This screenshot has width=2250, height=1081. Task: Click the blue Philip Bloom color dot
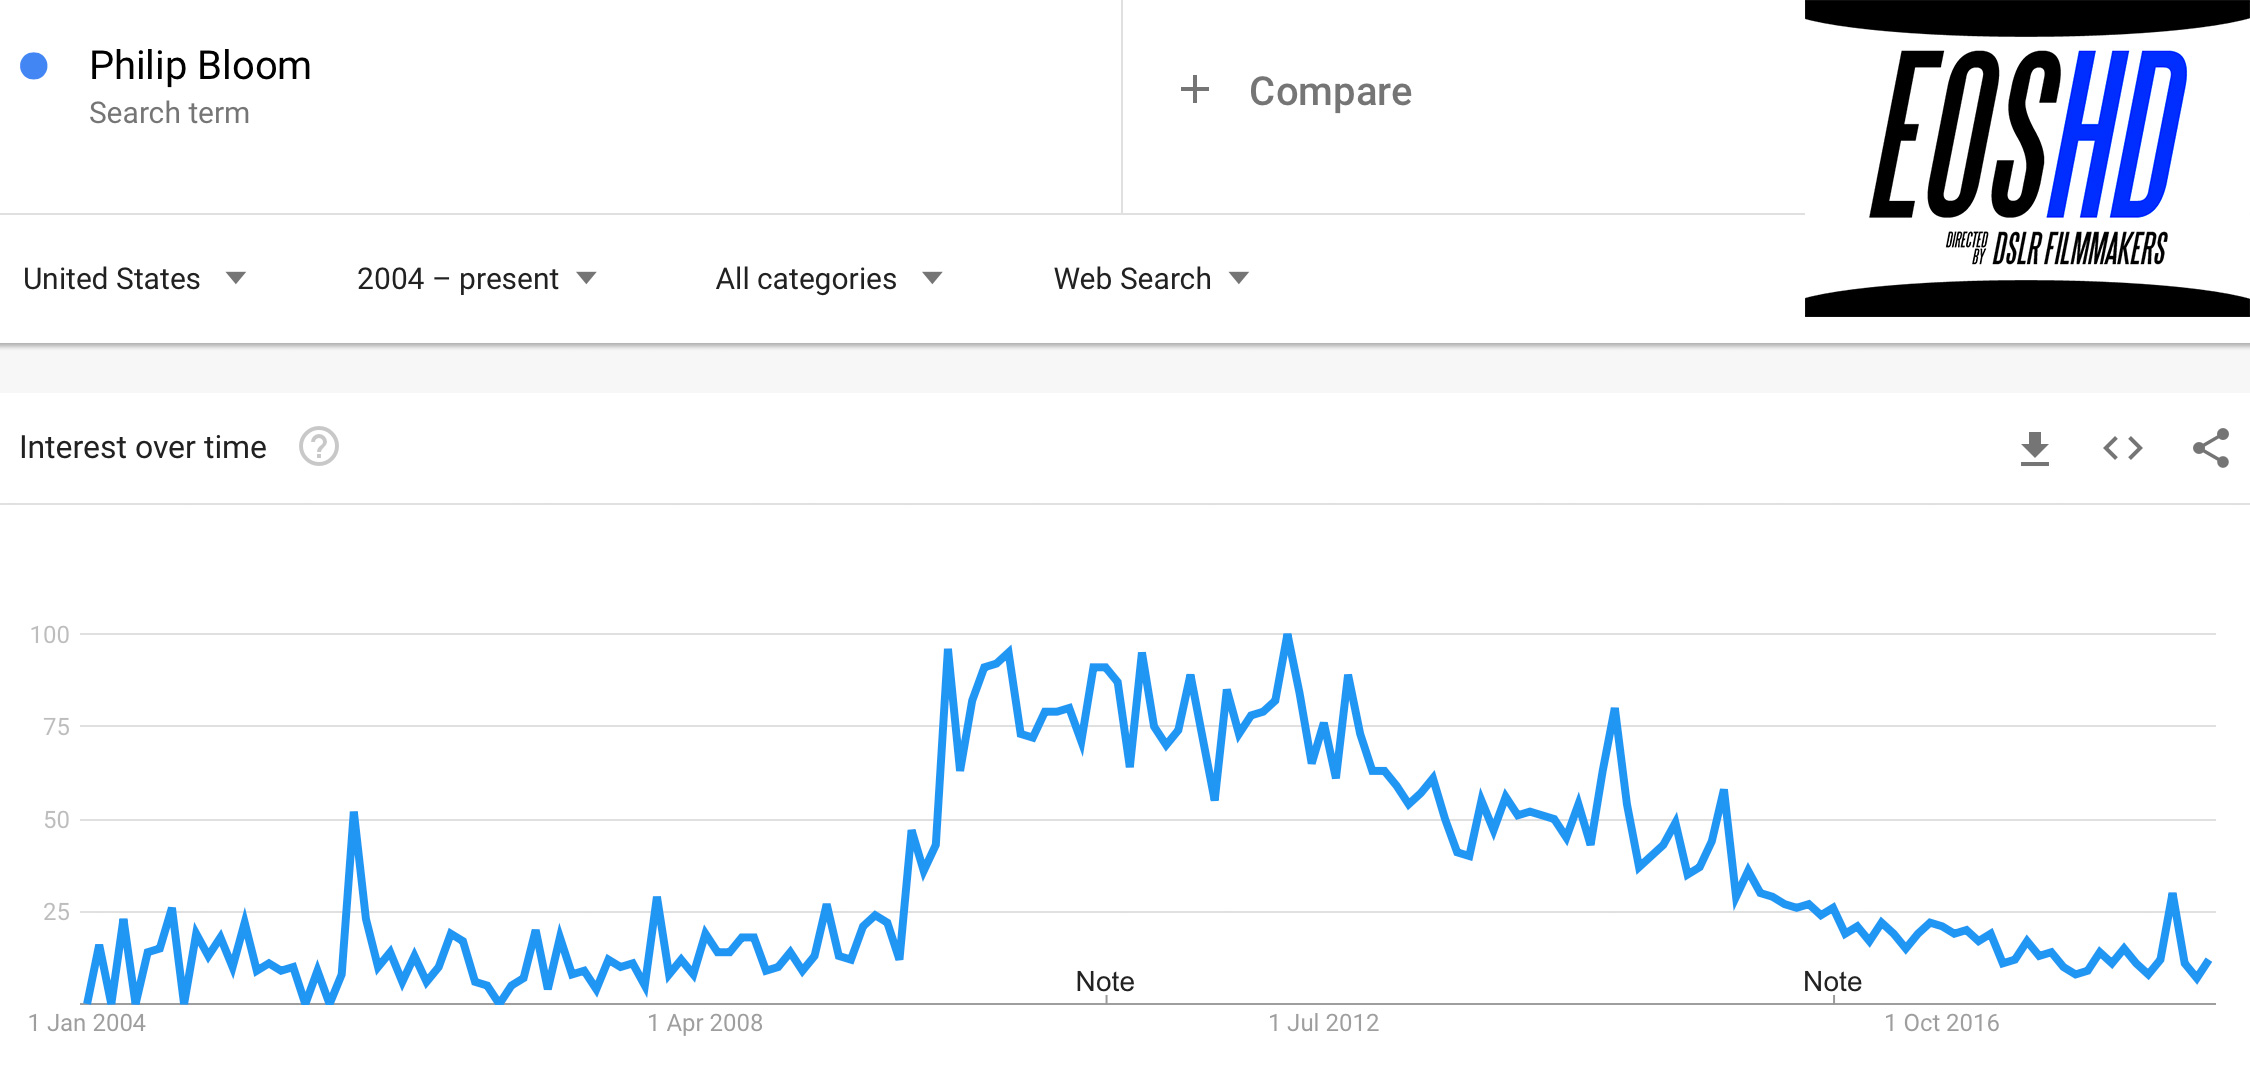click(x=34, y=66)
